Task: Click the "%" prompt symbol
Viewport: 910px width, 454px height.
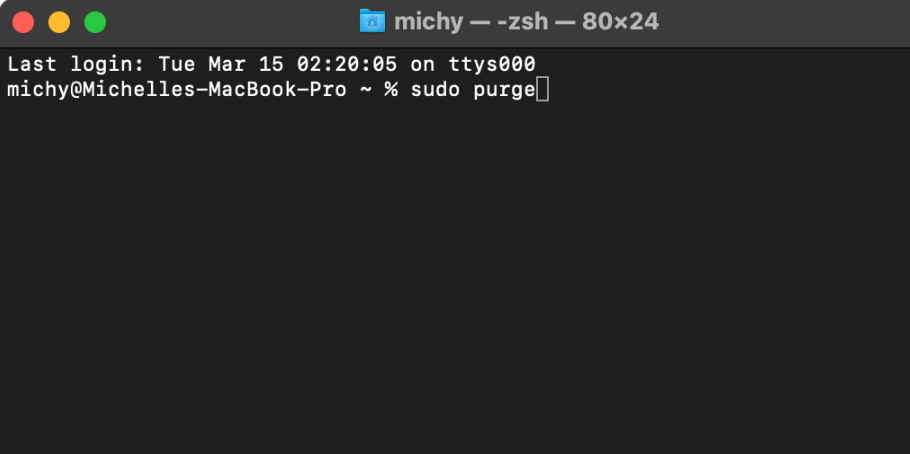Action: click(390, 90)
